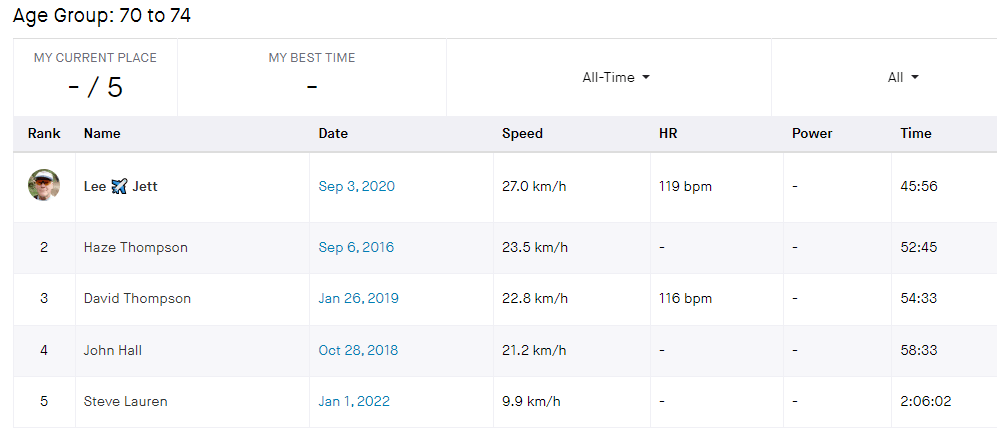Click the Power column header
The width and height of the screenshot is (997, 433).
(x=812, y=134)
